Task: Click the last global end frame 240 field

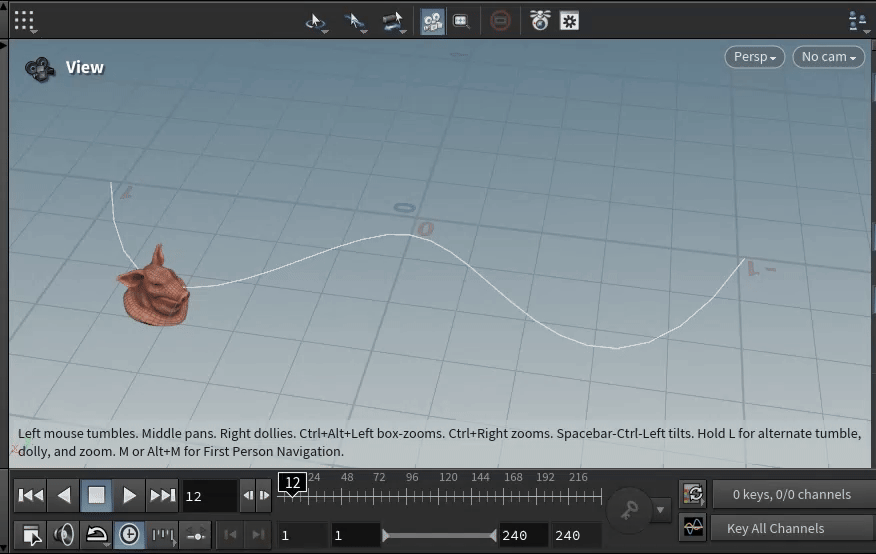Action: click(577, 536)
